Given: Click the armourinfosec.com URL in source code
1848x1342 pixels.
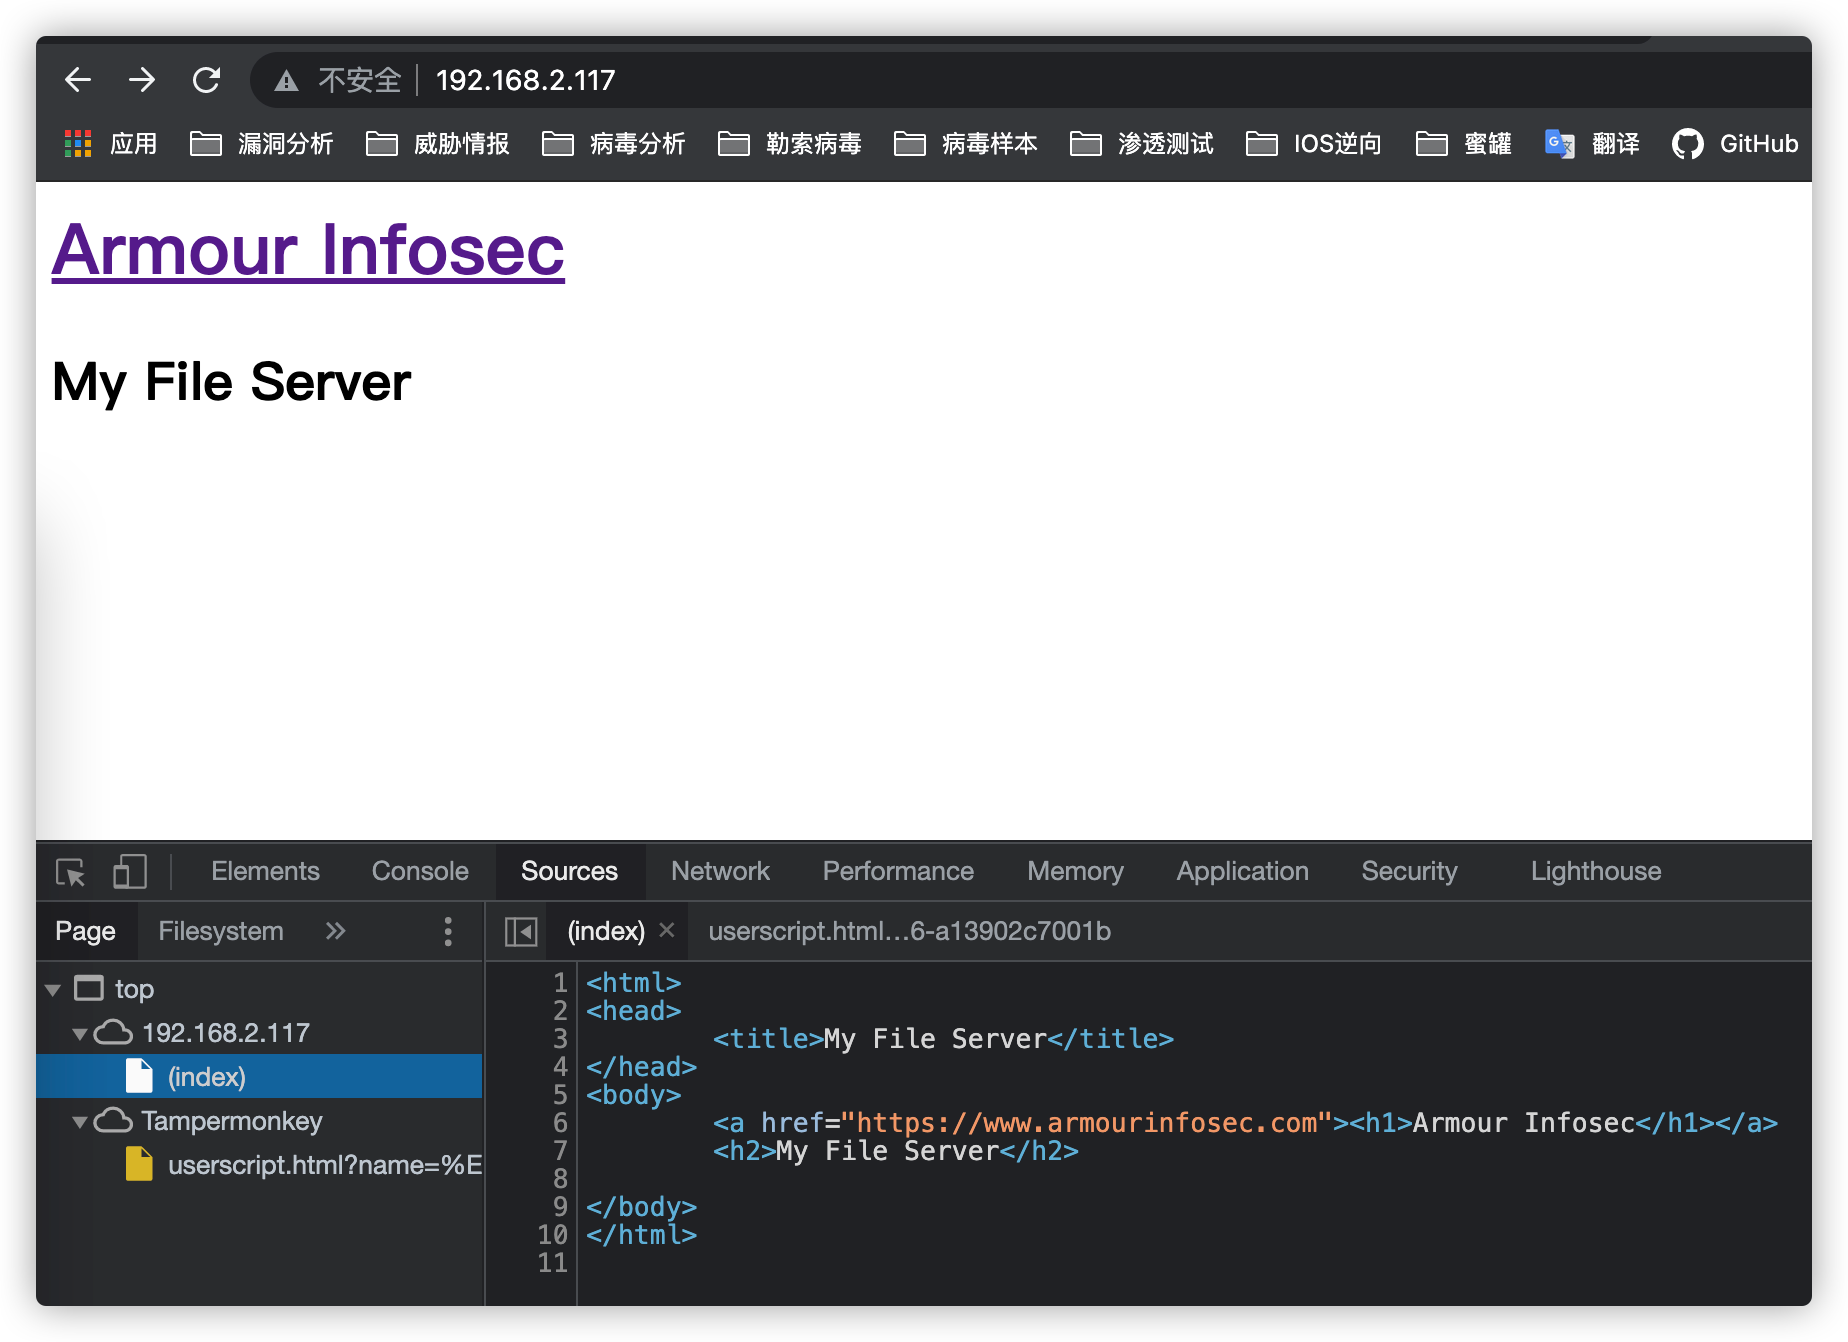Looking at the screenshot, I should coord(1086,1123).
